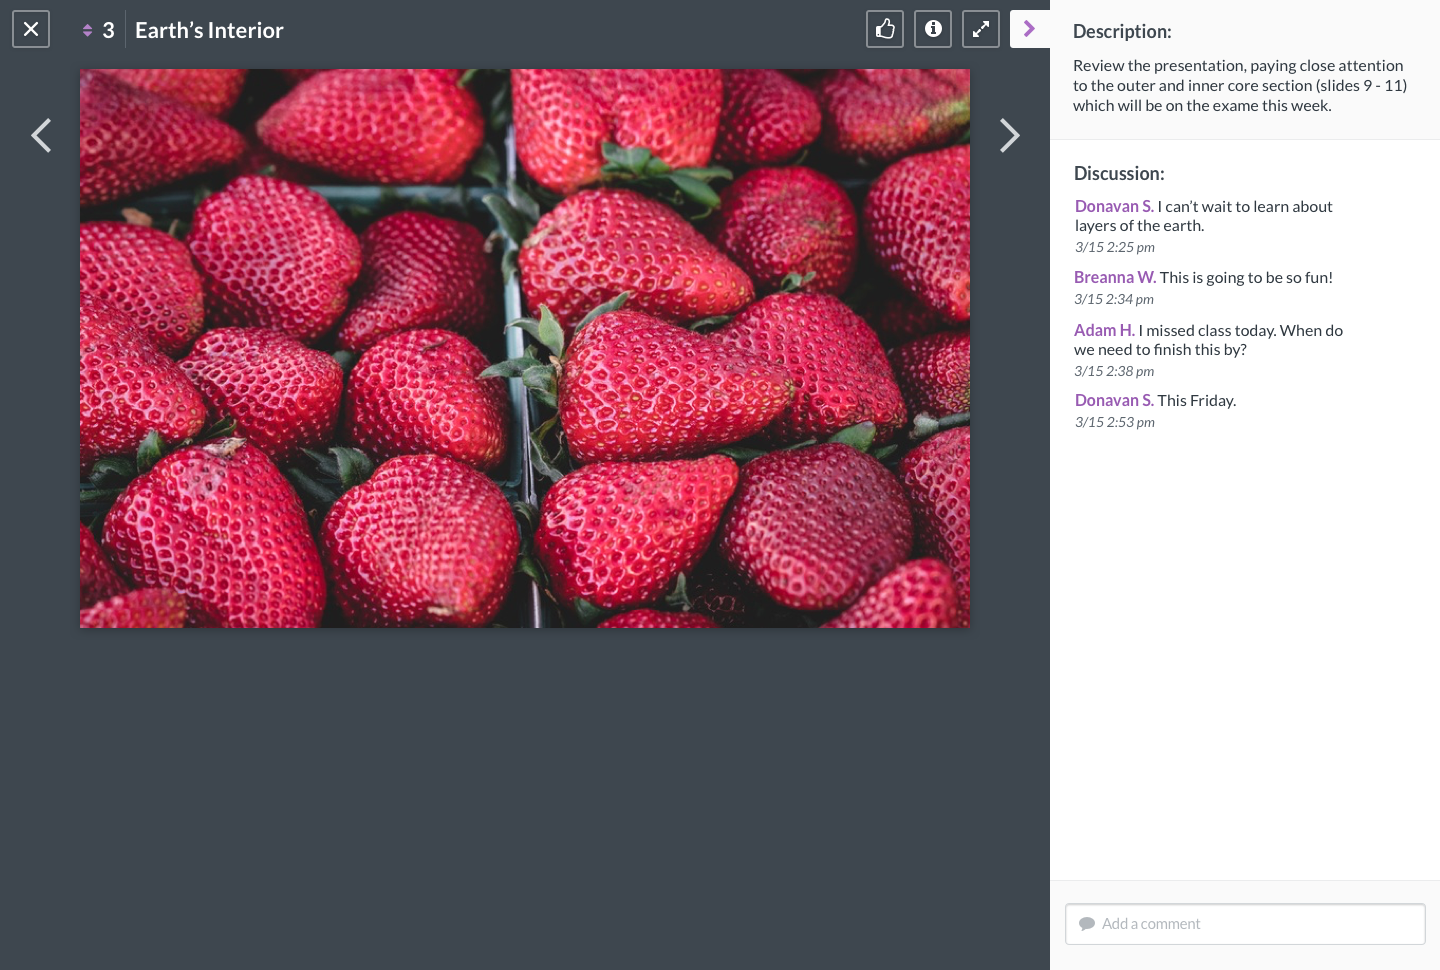Go to the next slide arrow

pos(1010,135)
